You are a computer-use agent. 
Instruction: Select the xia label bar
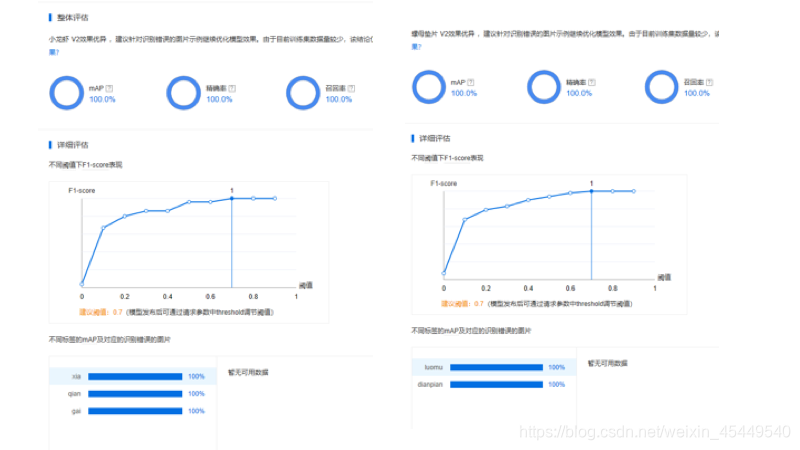click(x=135, y=377)
